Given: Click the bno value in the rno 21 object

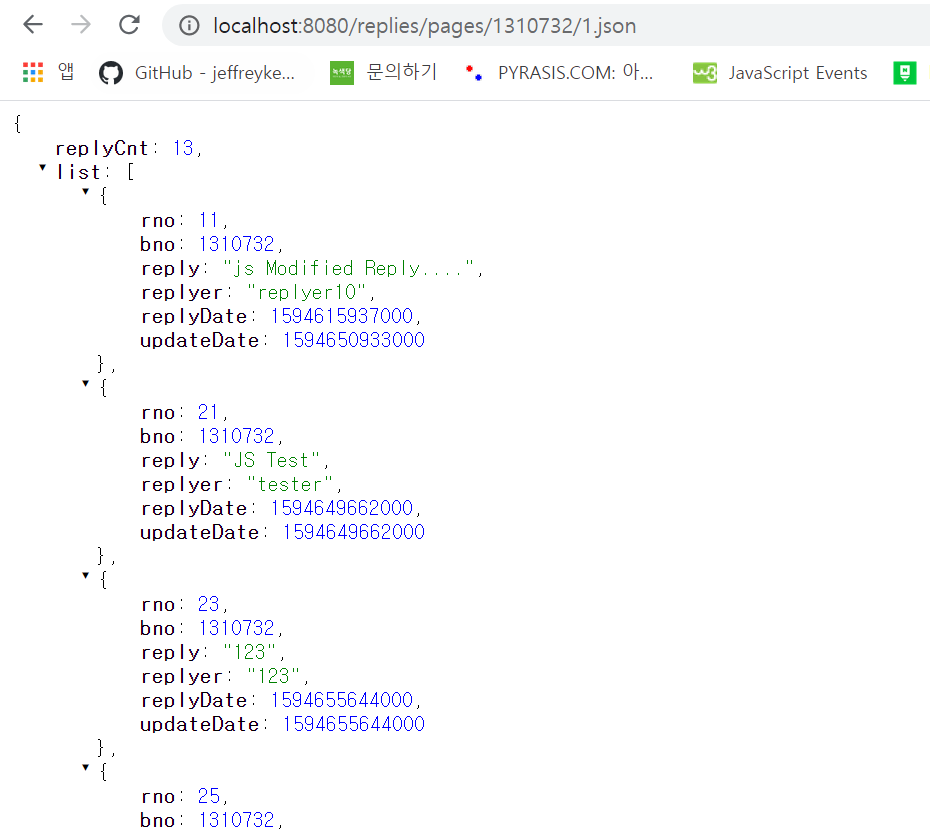Looking at the screenshot, I should pos(236,436).
